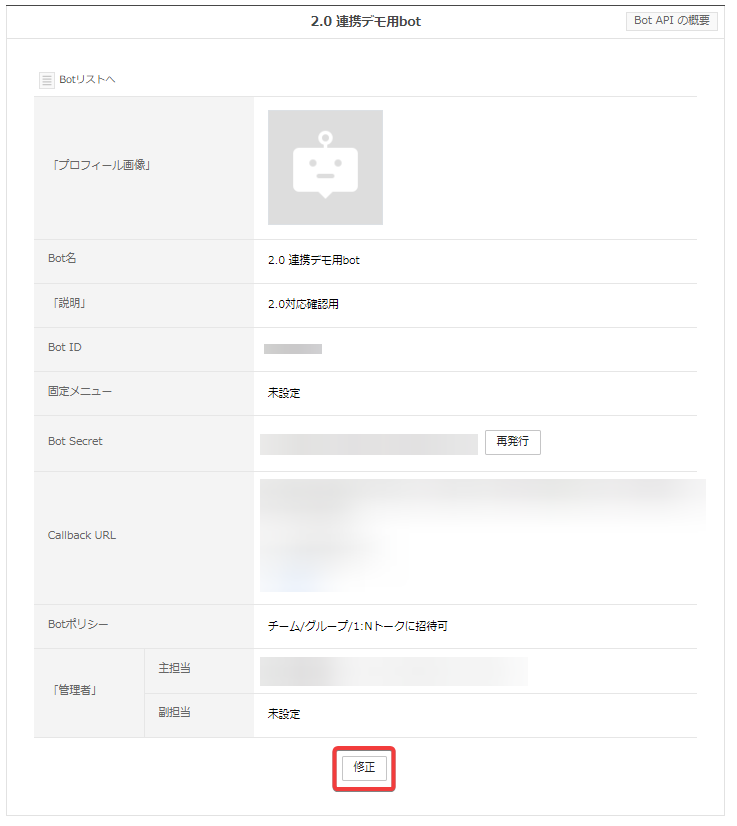
Task: Click the Bot Secret row label
Action: tap(75, 441)
